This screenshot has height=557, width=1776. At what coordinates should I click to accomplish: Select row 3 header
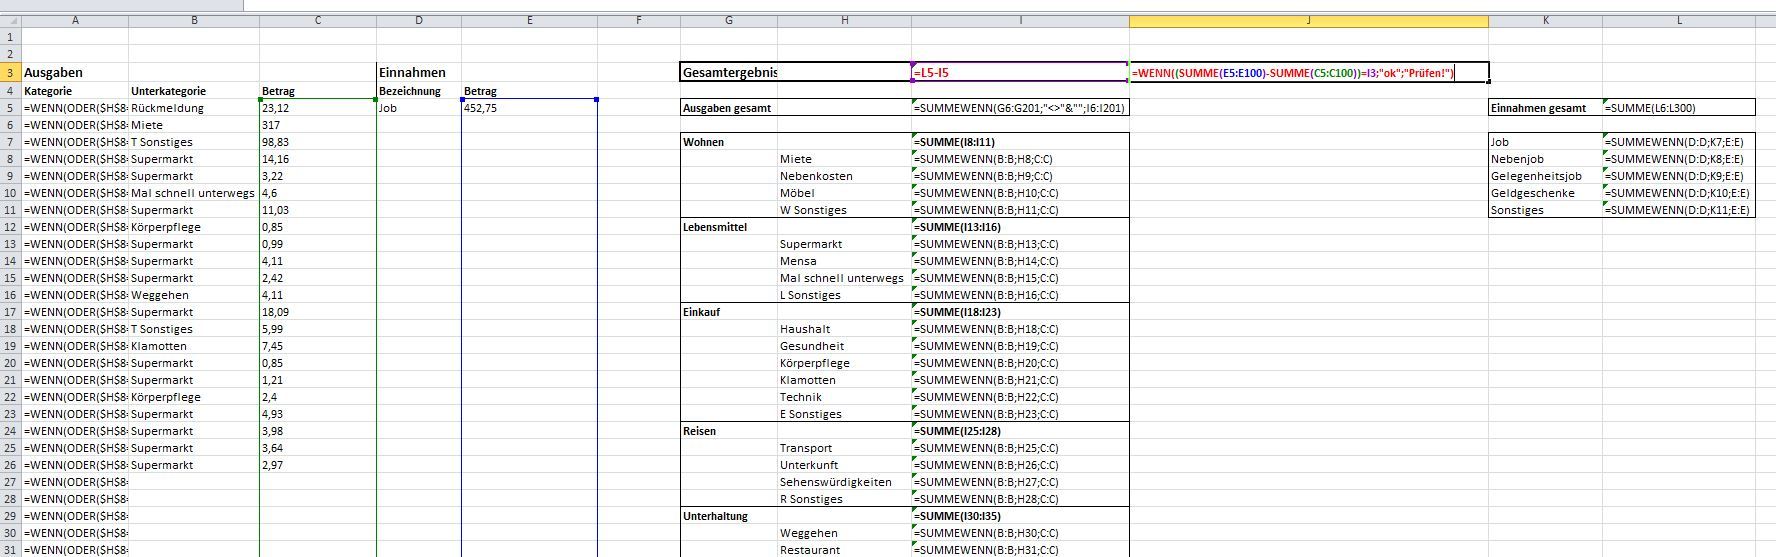[x=10, y=72]
